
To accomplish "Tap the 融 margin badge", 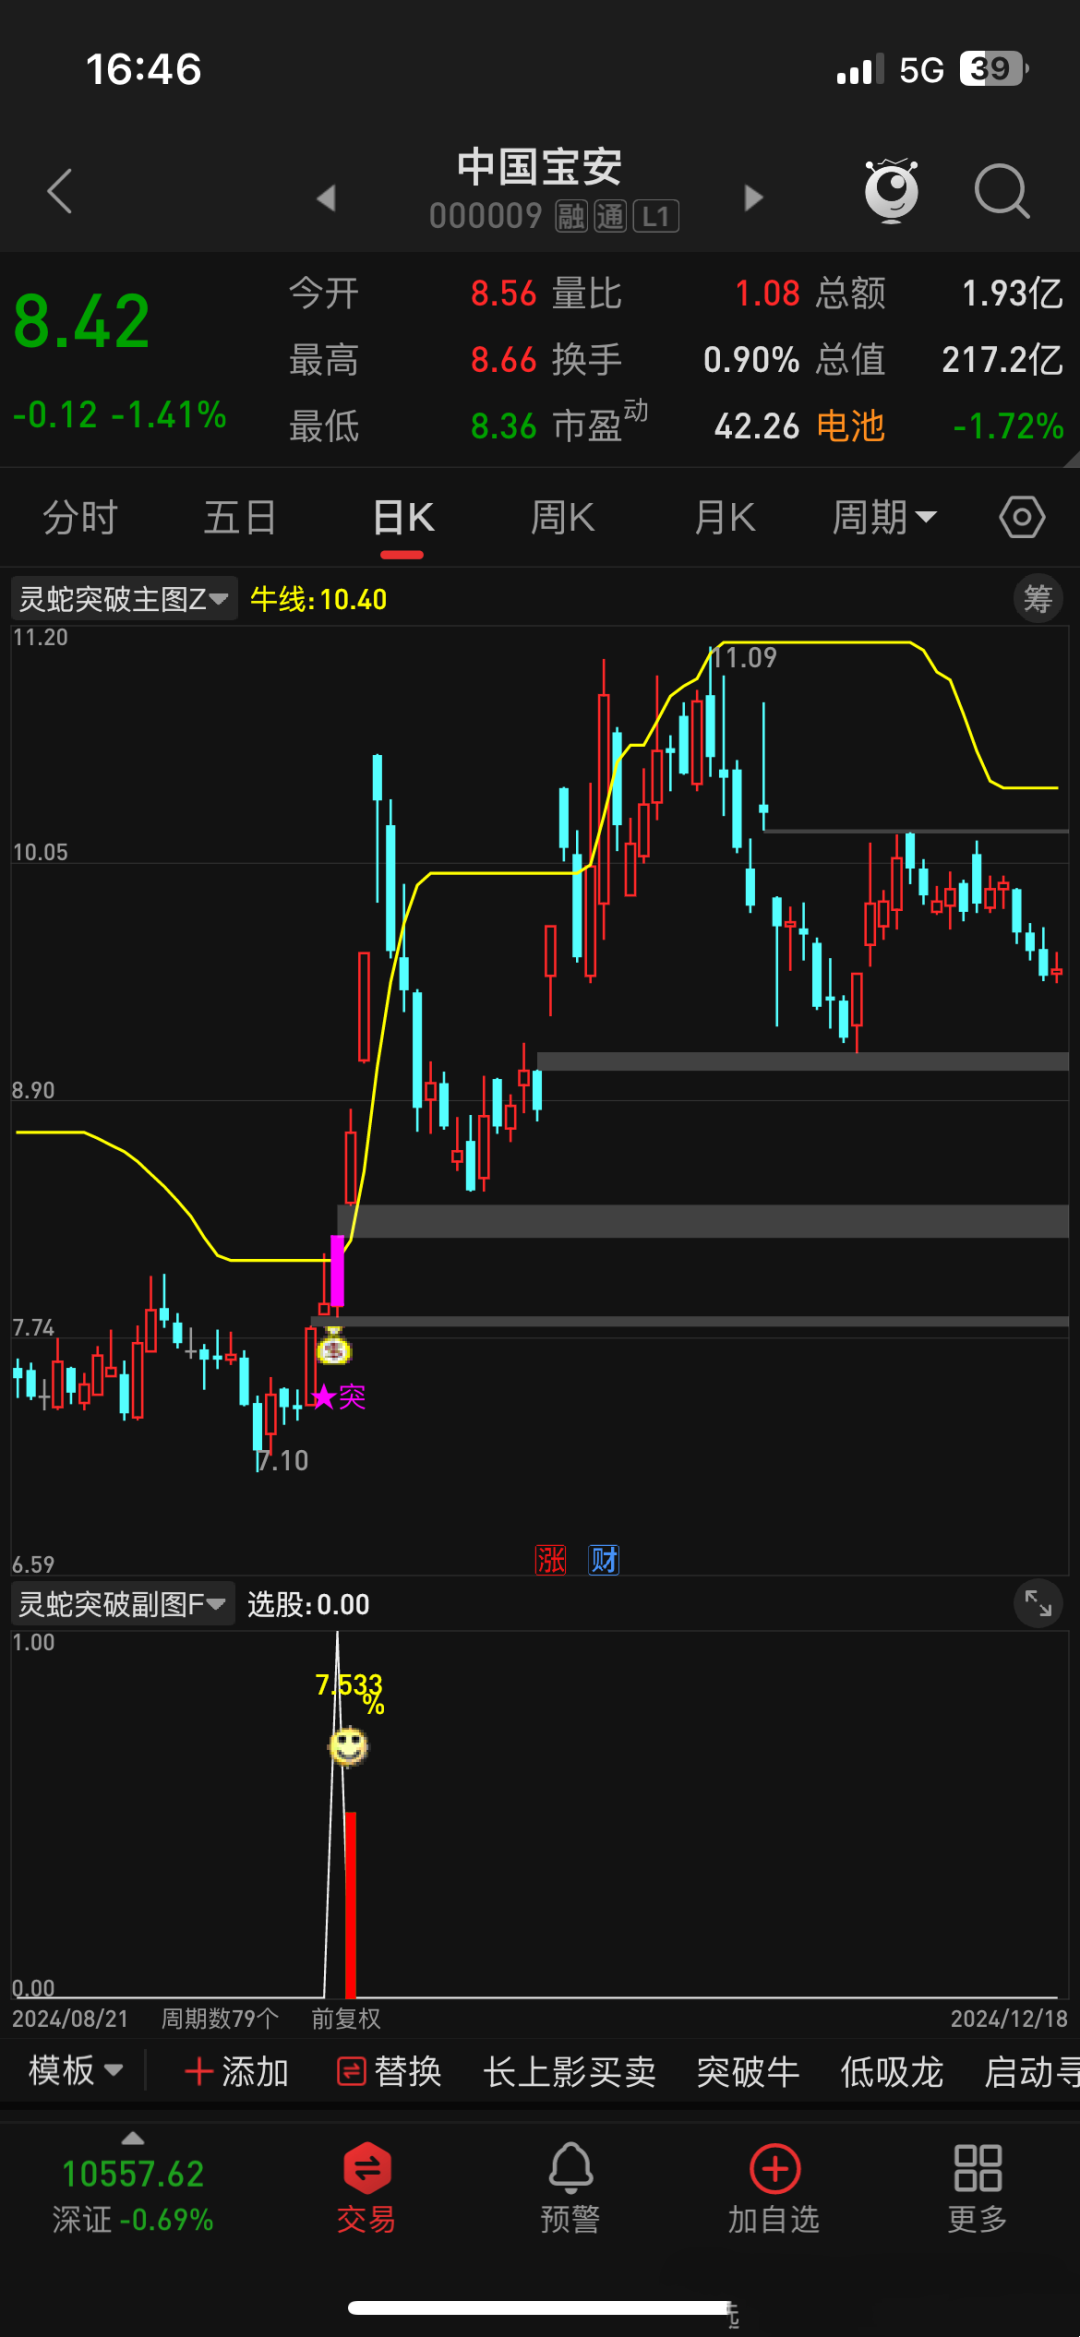I will point(571,216).
